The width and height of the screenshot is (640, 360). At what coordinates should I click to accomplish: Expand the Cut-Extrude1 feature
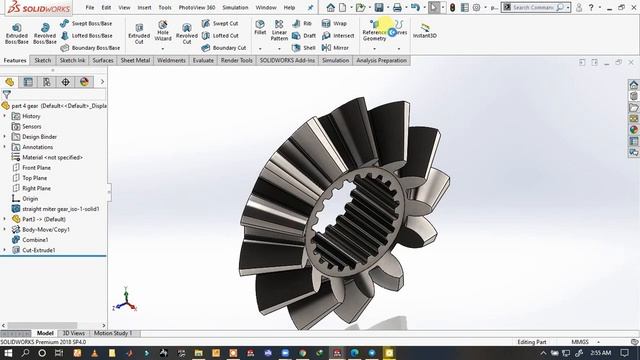(5, 250)
